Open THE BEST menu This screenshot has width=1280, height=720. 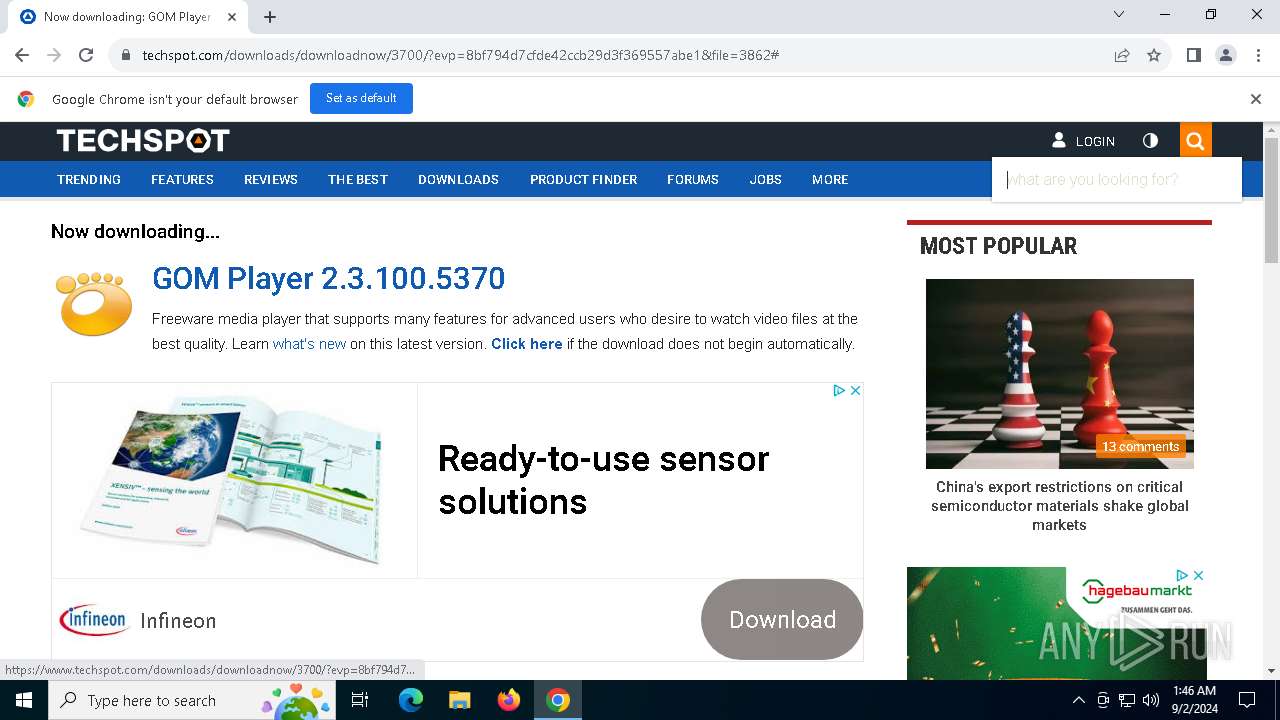[x=358, y=180]
